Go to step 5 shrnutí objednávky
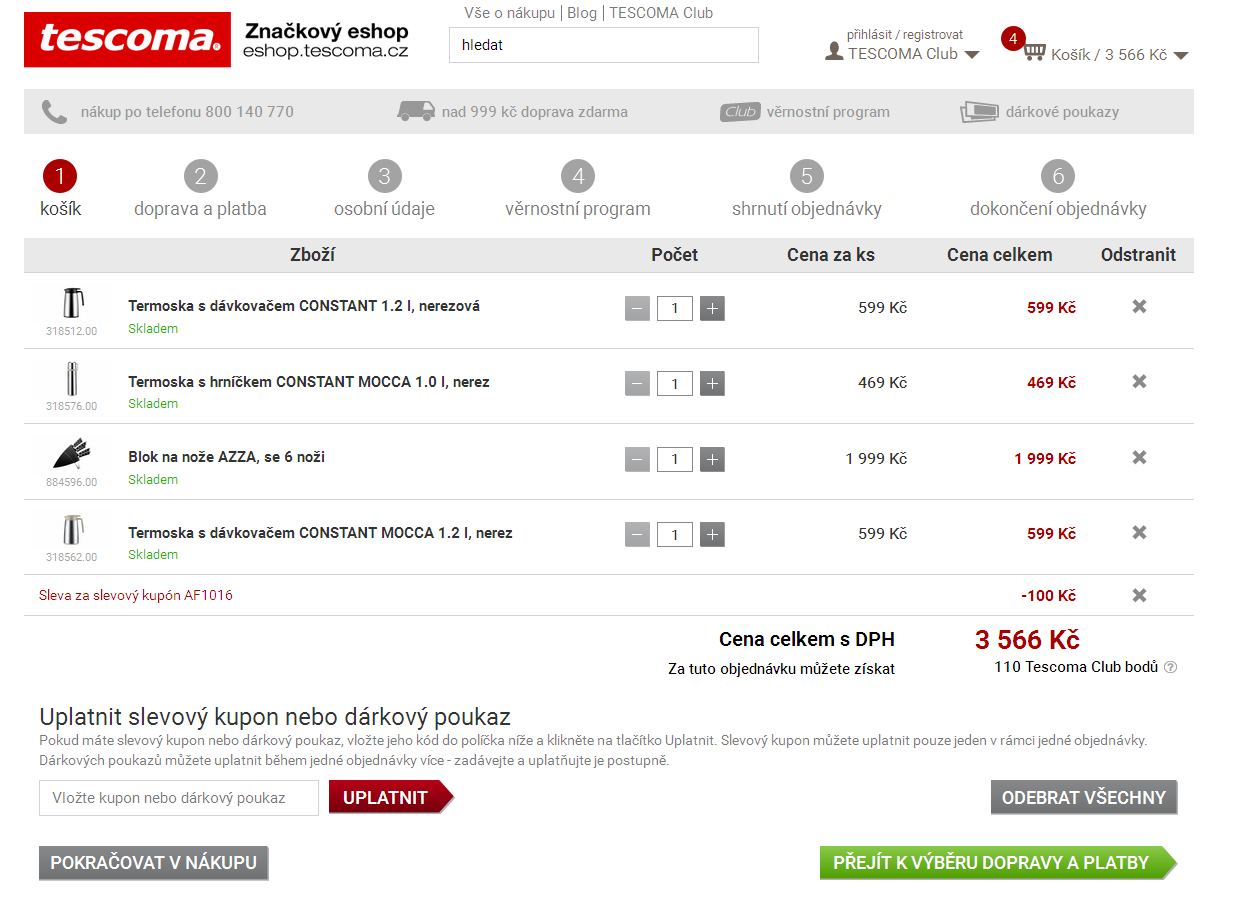This screenshot has width=1237, height=899. [807, 189]
